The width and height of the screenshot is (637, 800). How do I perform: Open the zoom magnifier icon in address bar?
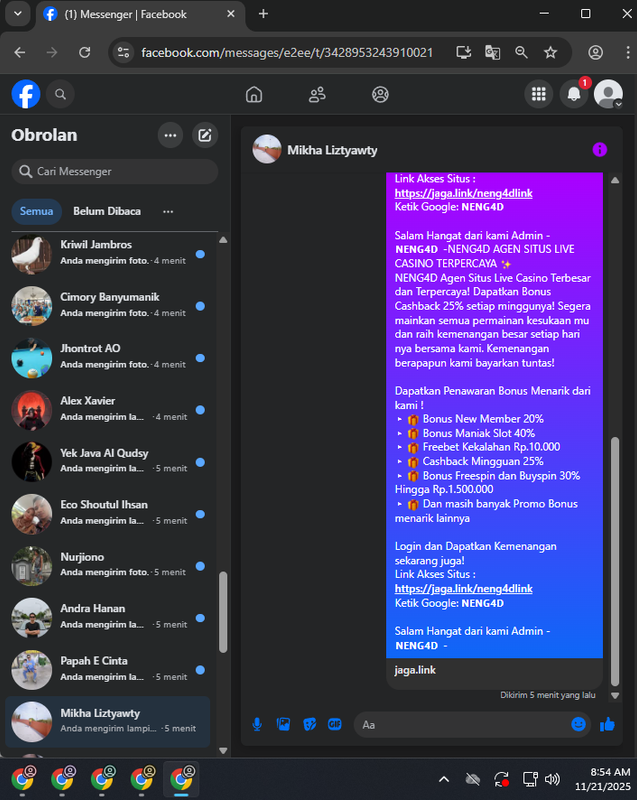pos(521,52)
